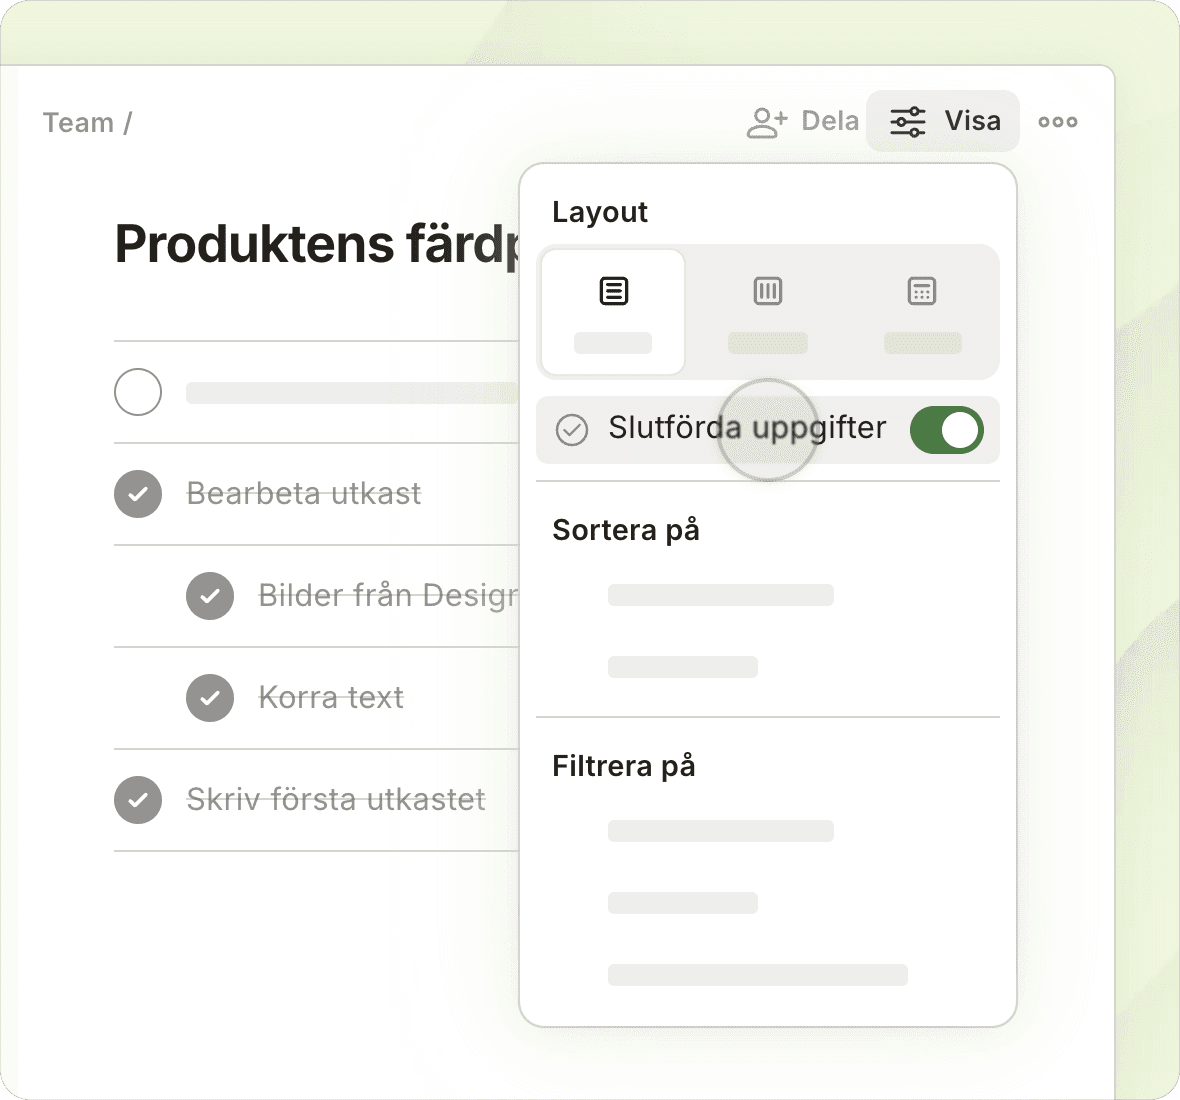Open the three-dot more options menu

(x=1057, y=122)
